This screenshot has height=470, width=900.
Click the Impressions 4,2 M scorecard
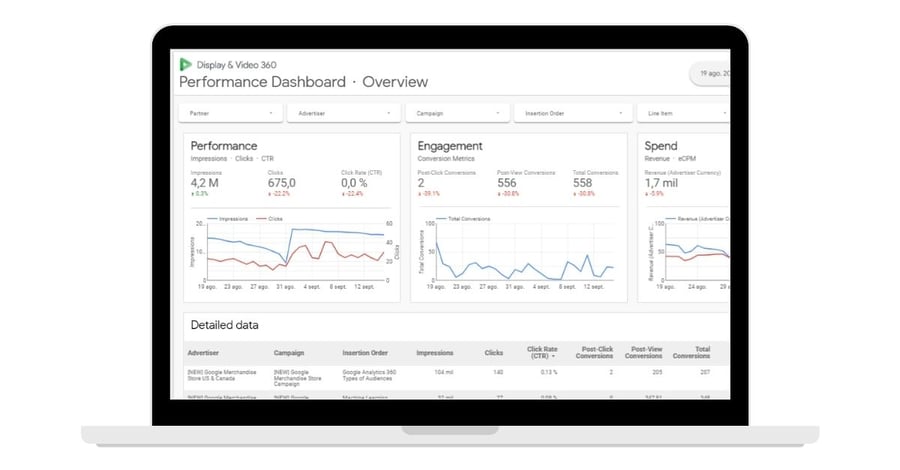pyautogui.click(x=205, y=183)
